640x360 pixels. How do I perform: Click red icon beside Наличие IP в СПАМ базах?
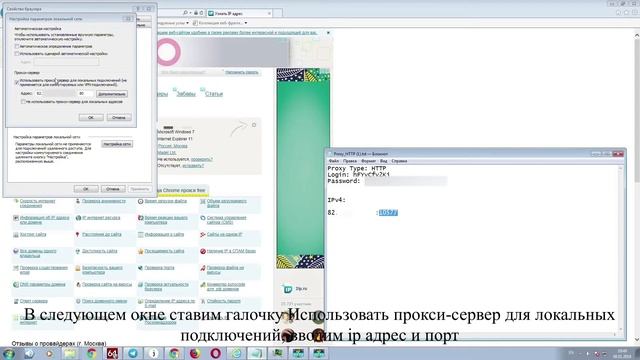pyautogui.click(x=203, y=251)
